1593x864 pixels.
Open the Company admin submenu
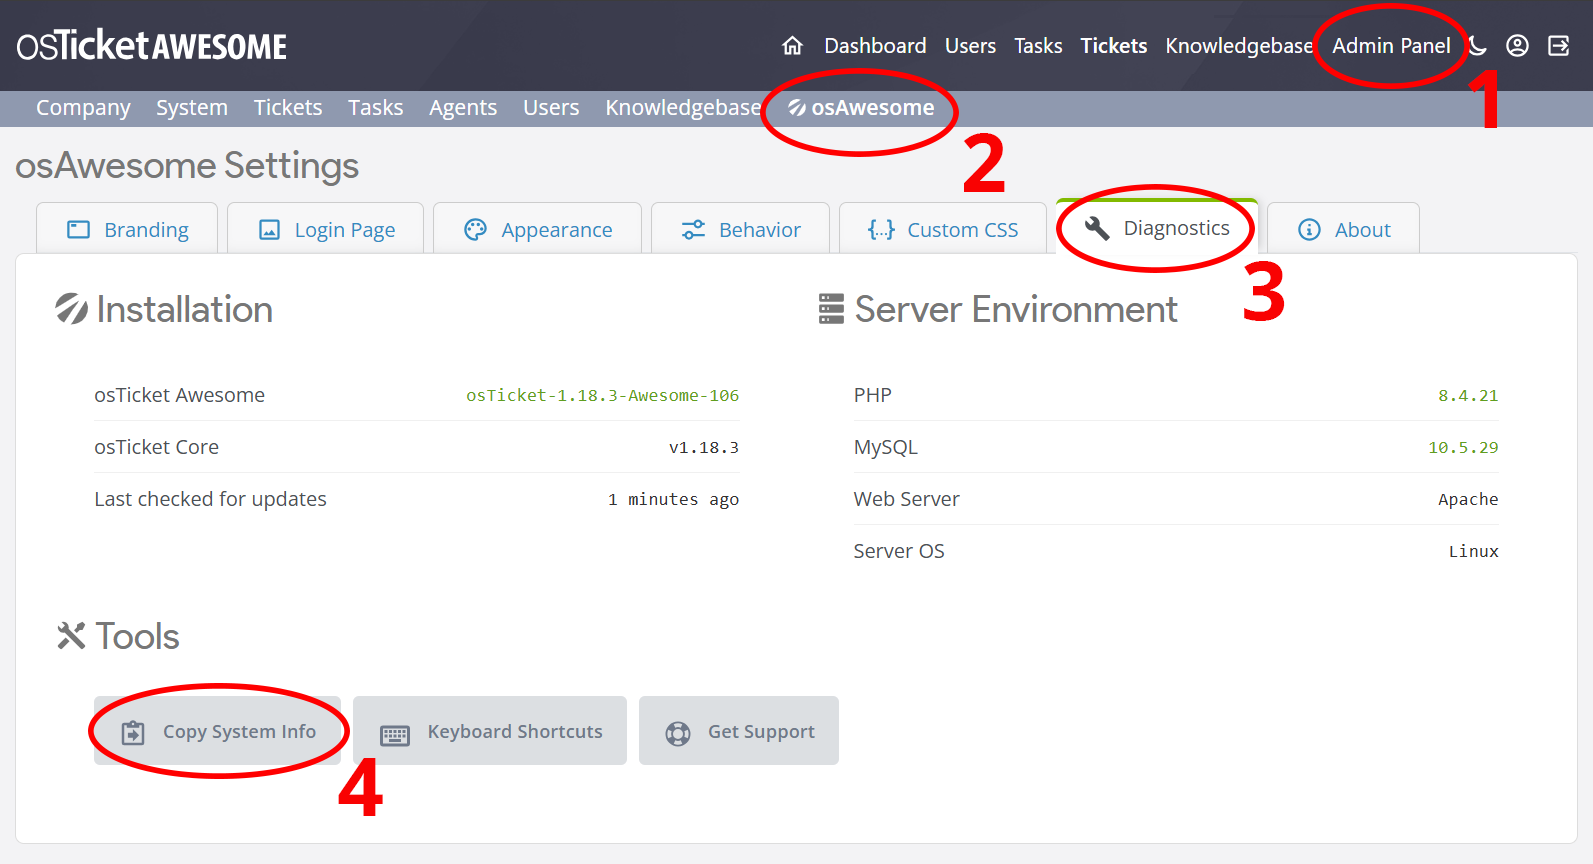pos(83,108)
